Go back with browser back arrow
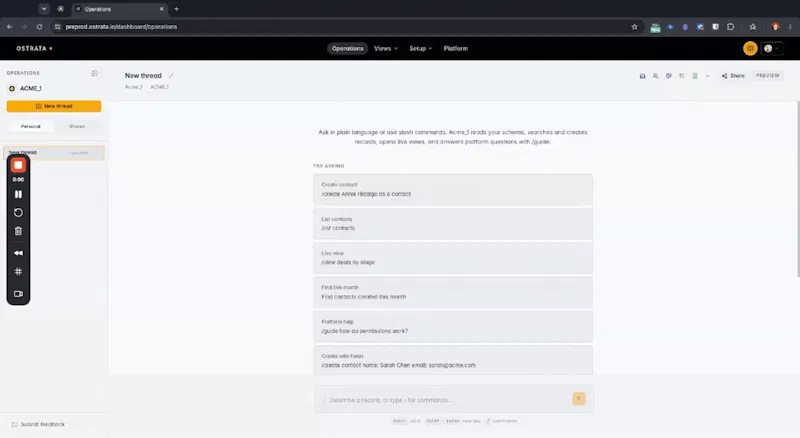800x438 pixels. (9, 27)
